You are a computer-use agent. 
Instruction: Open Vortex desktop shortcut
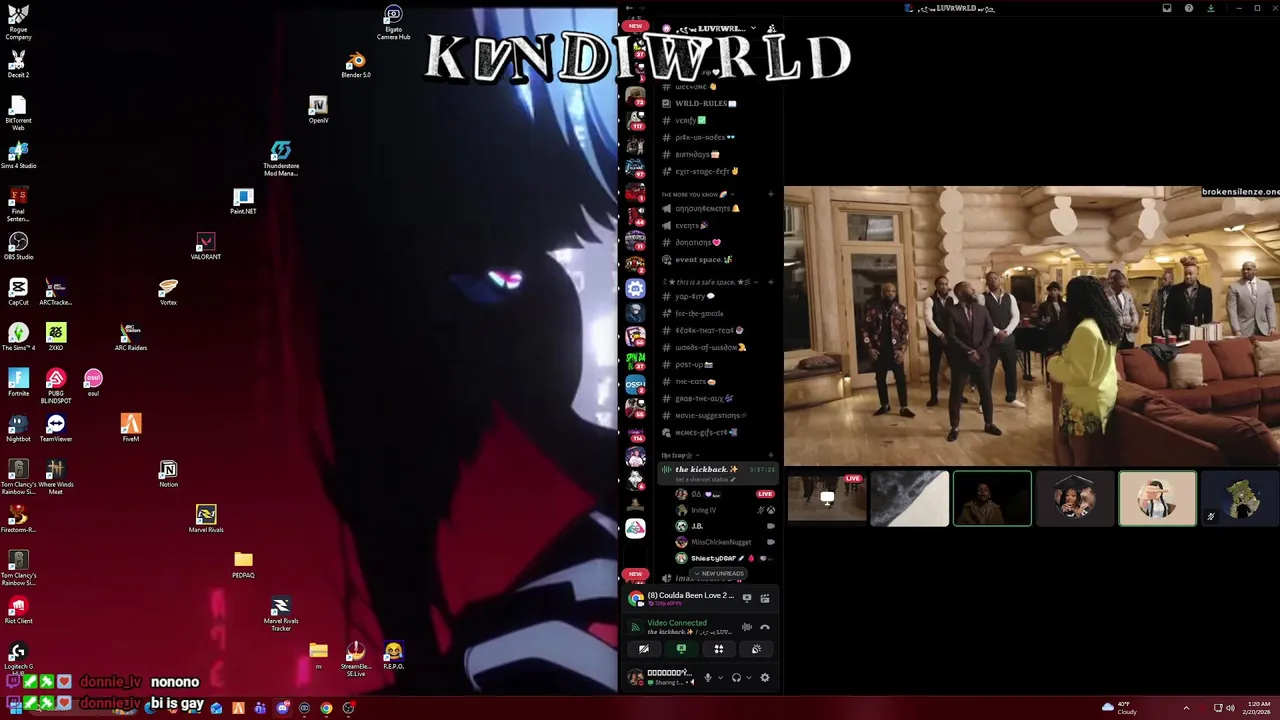point(168,292)
